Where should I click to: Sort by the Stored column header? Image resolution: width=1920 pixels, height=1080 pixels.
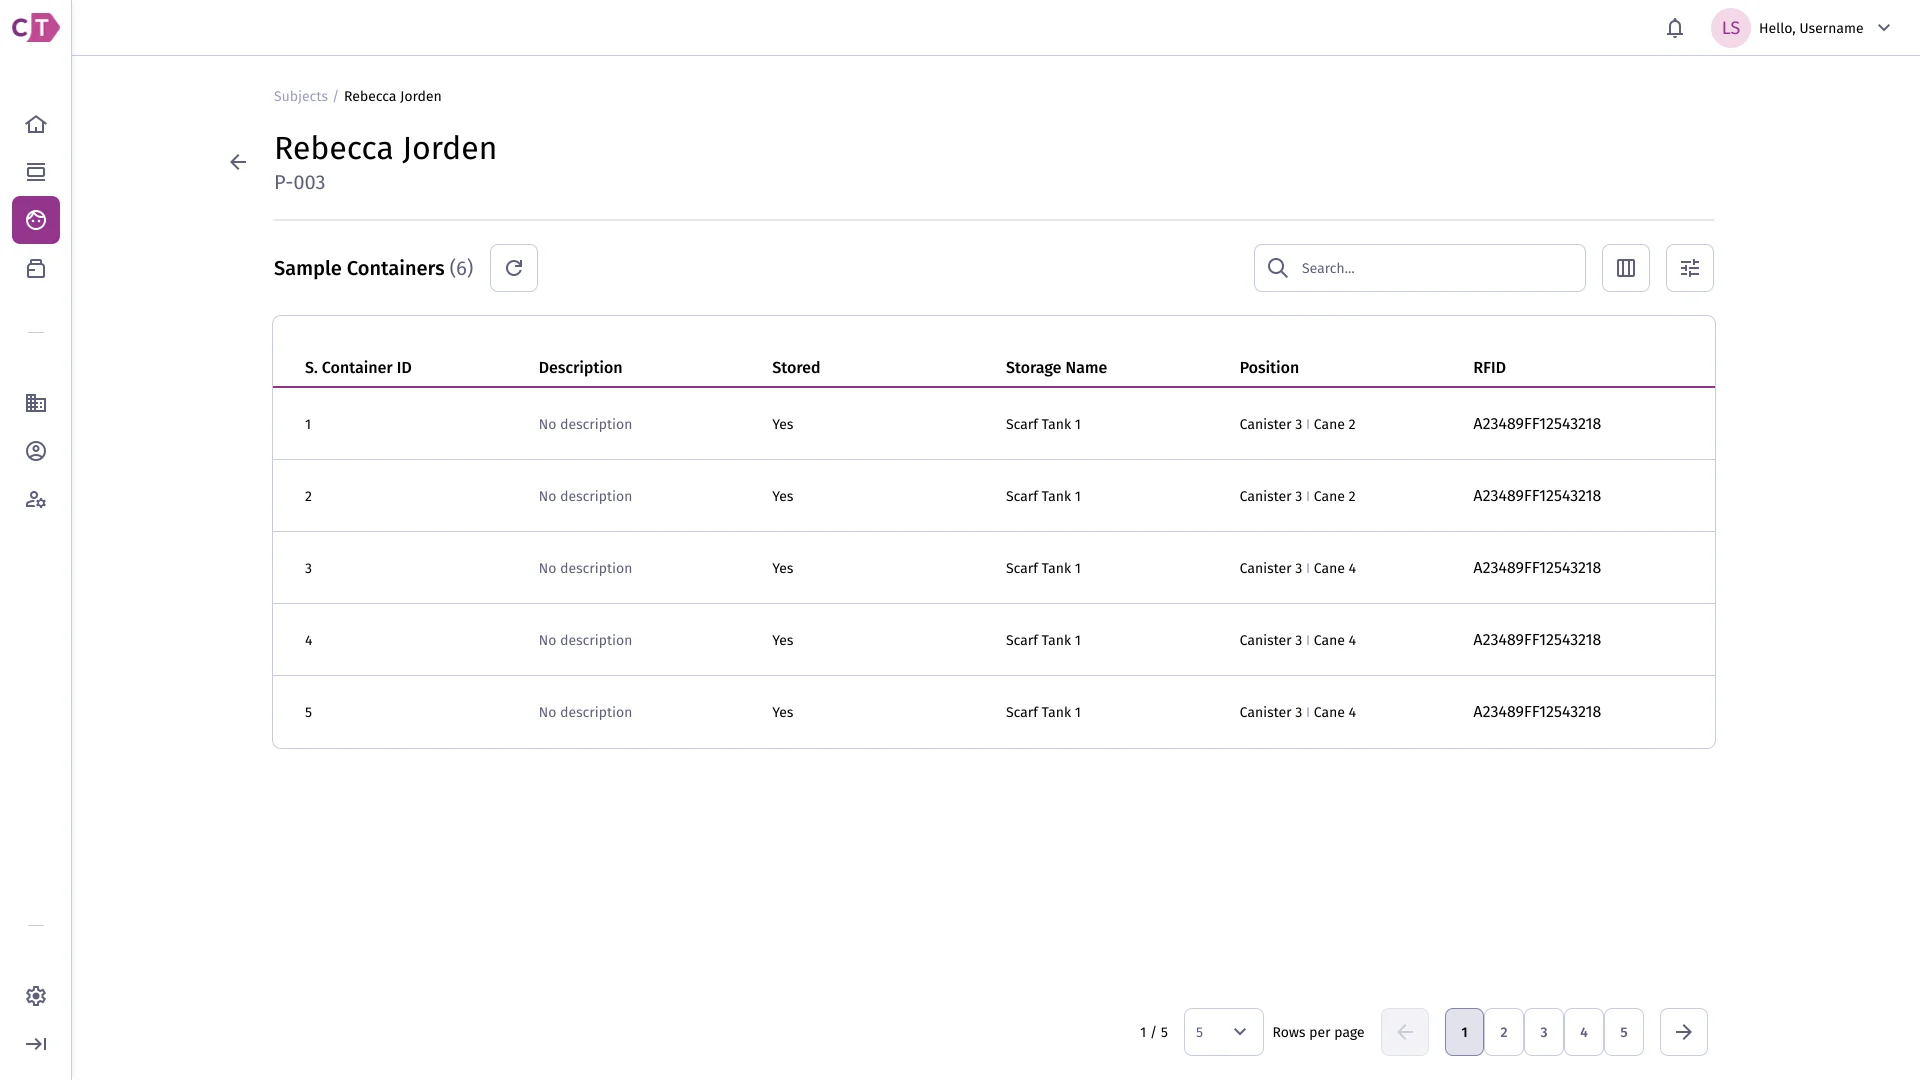[x=796, y=368]
